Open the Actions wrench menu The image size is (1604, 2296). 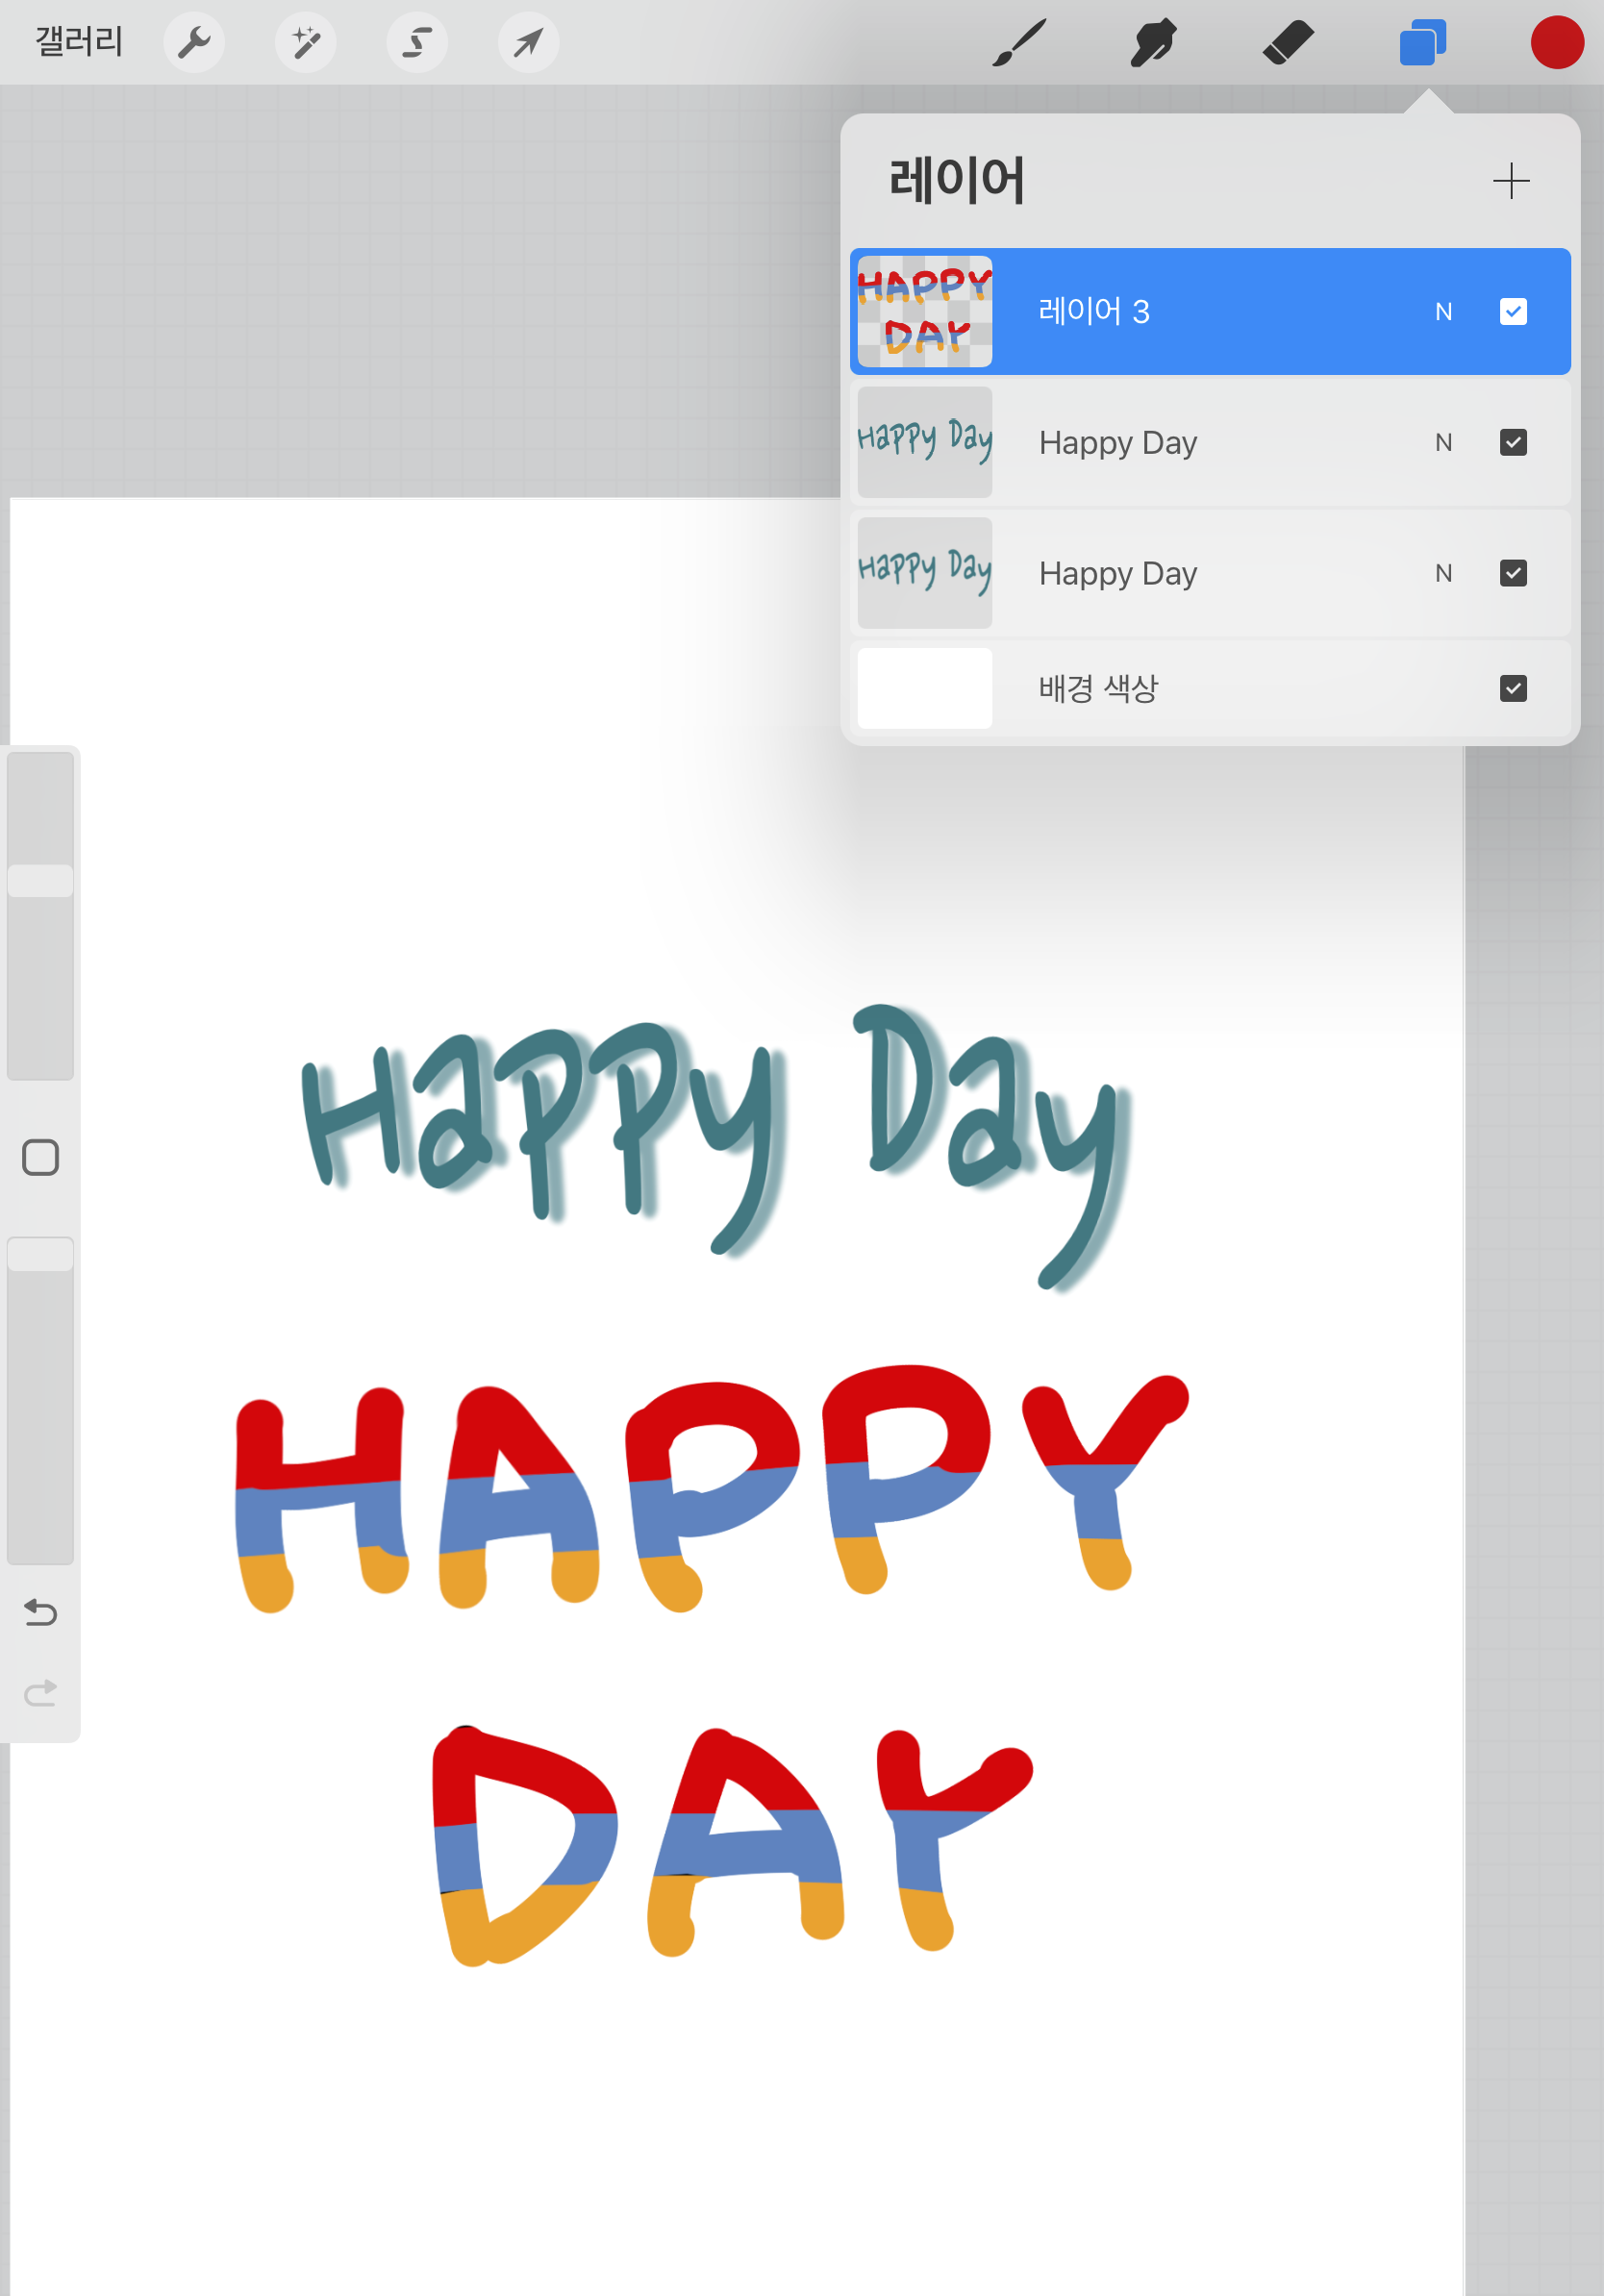[194, 42]
